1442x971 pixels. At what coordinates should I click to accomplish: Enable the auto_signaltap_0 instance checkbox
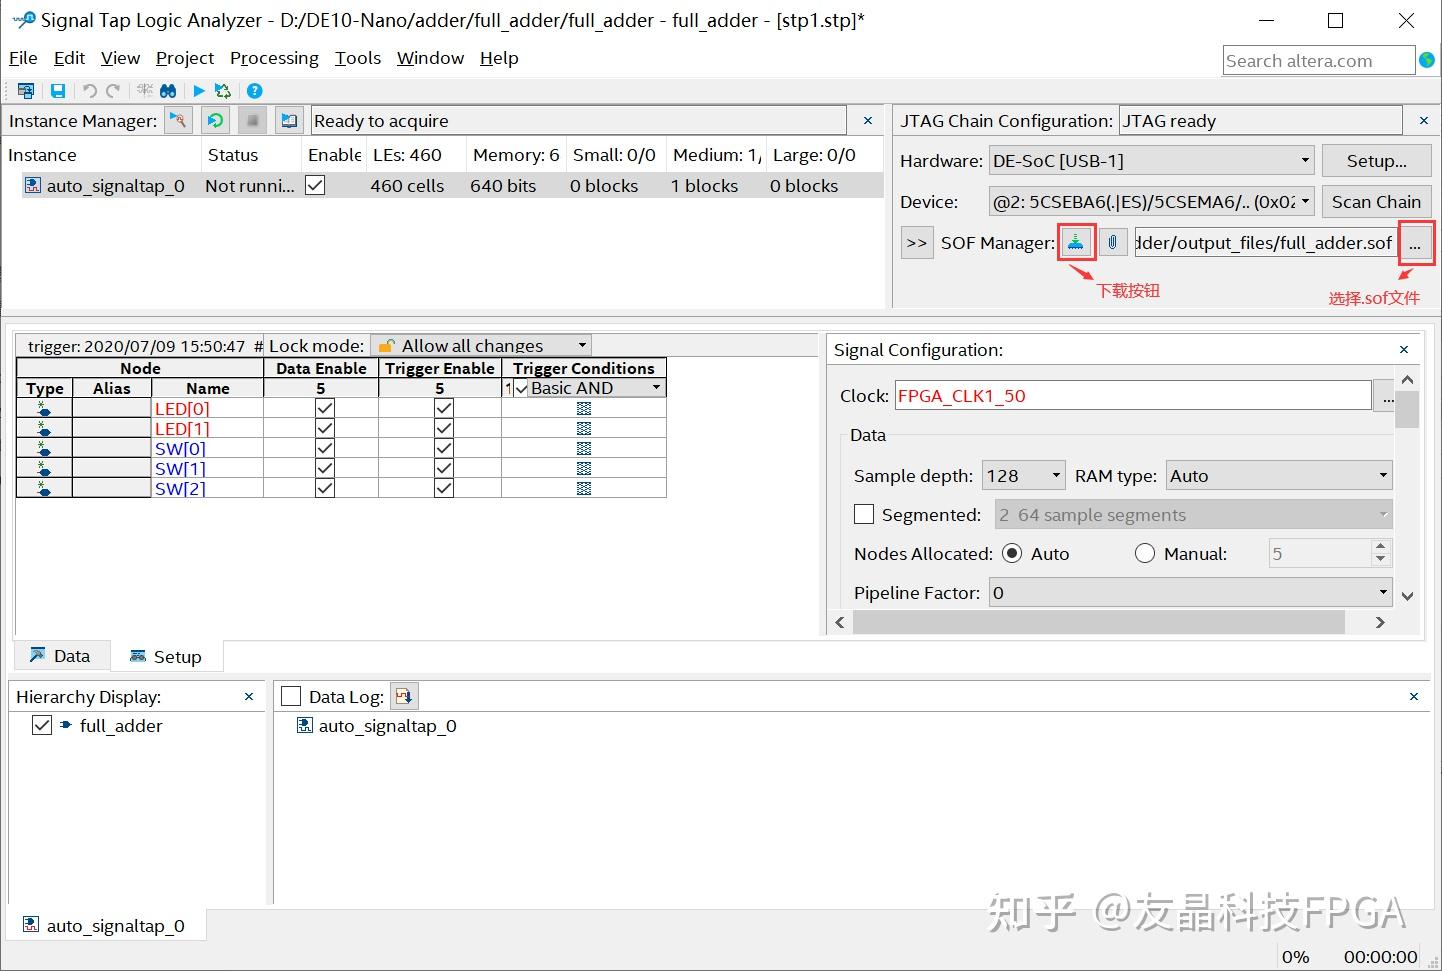click(x=315, y=185)
